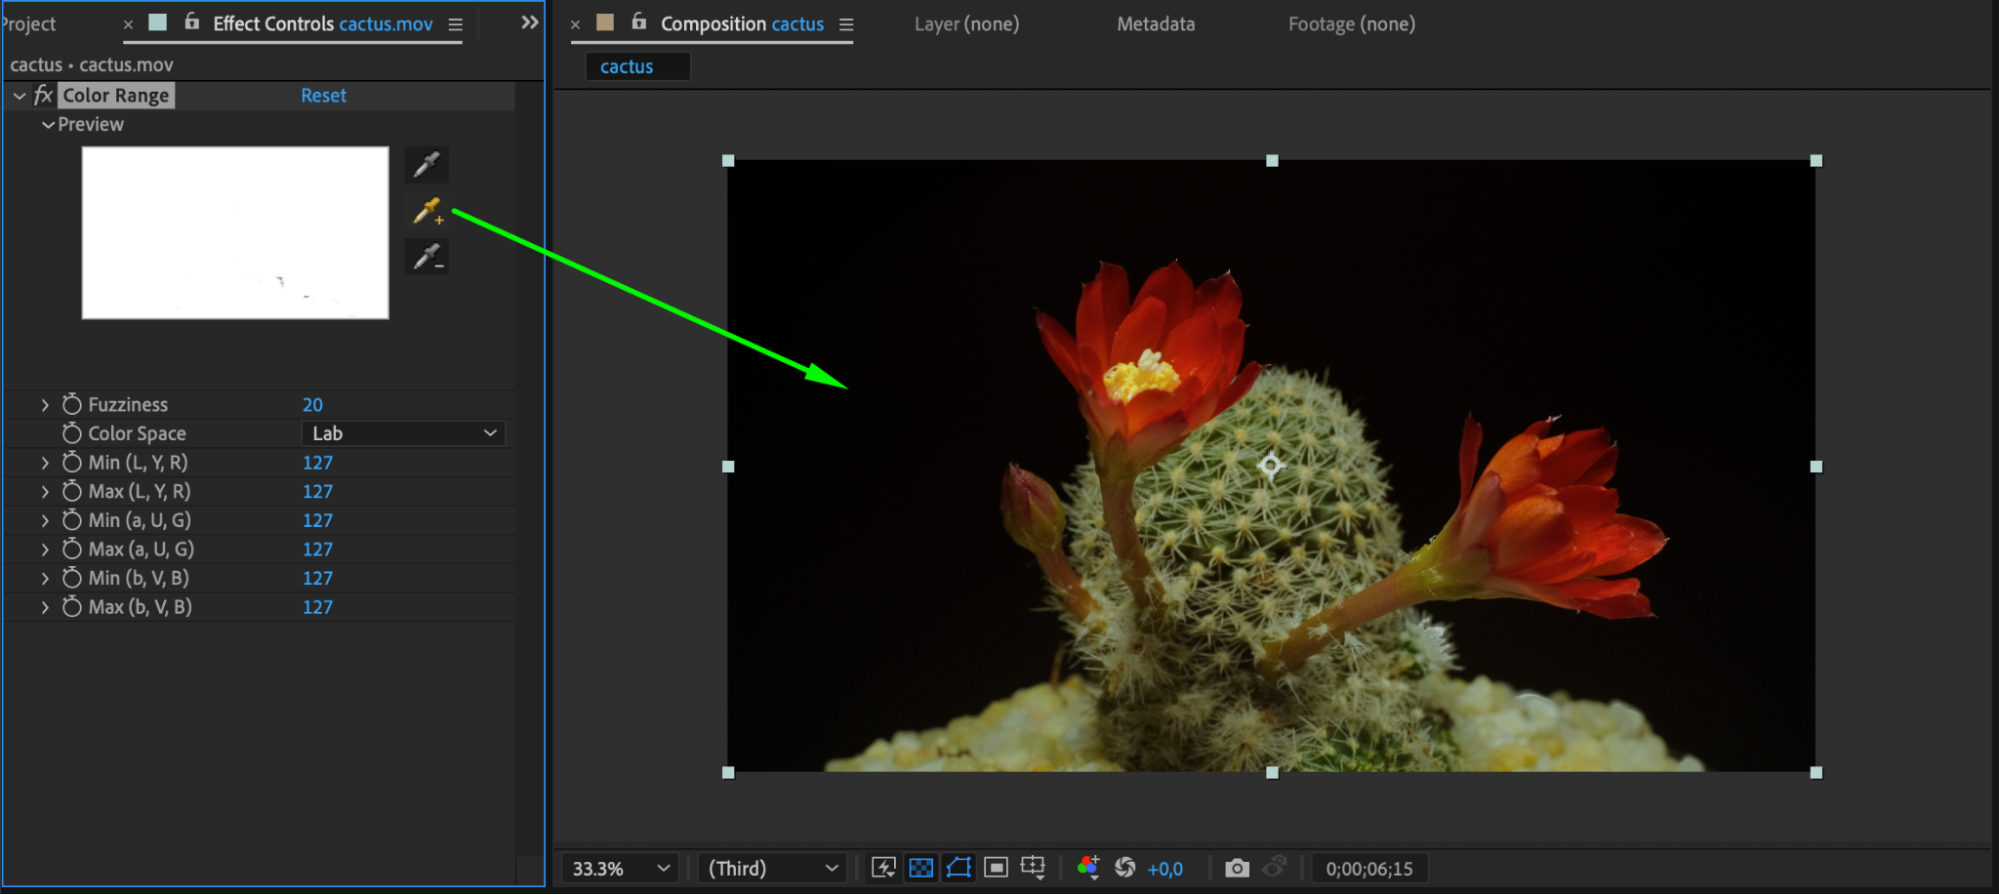Open grid and guide options
This screenshot has width=1999, height=895.
click(x=1033, y=867)
